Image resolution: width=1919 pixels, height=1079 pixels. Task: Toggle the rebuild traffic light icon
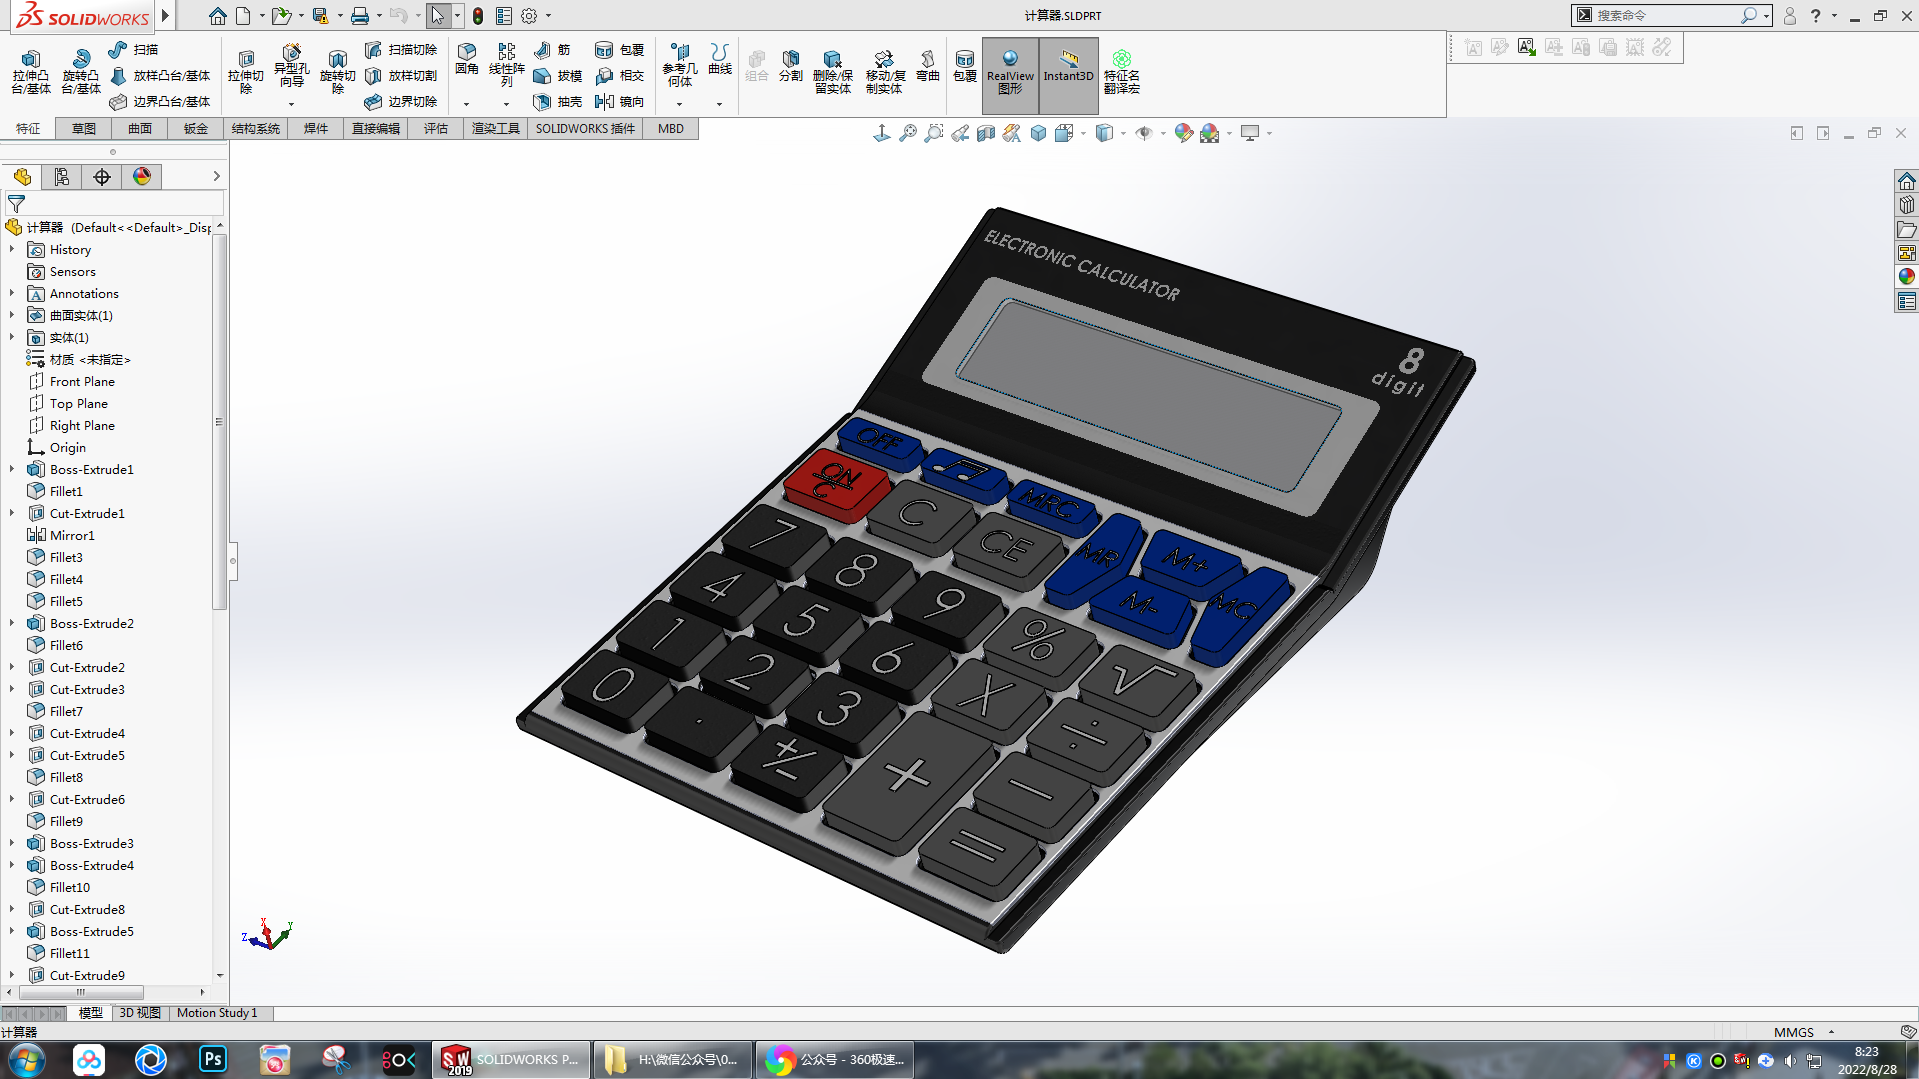(x=478, y=16)
